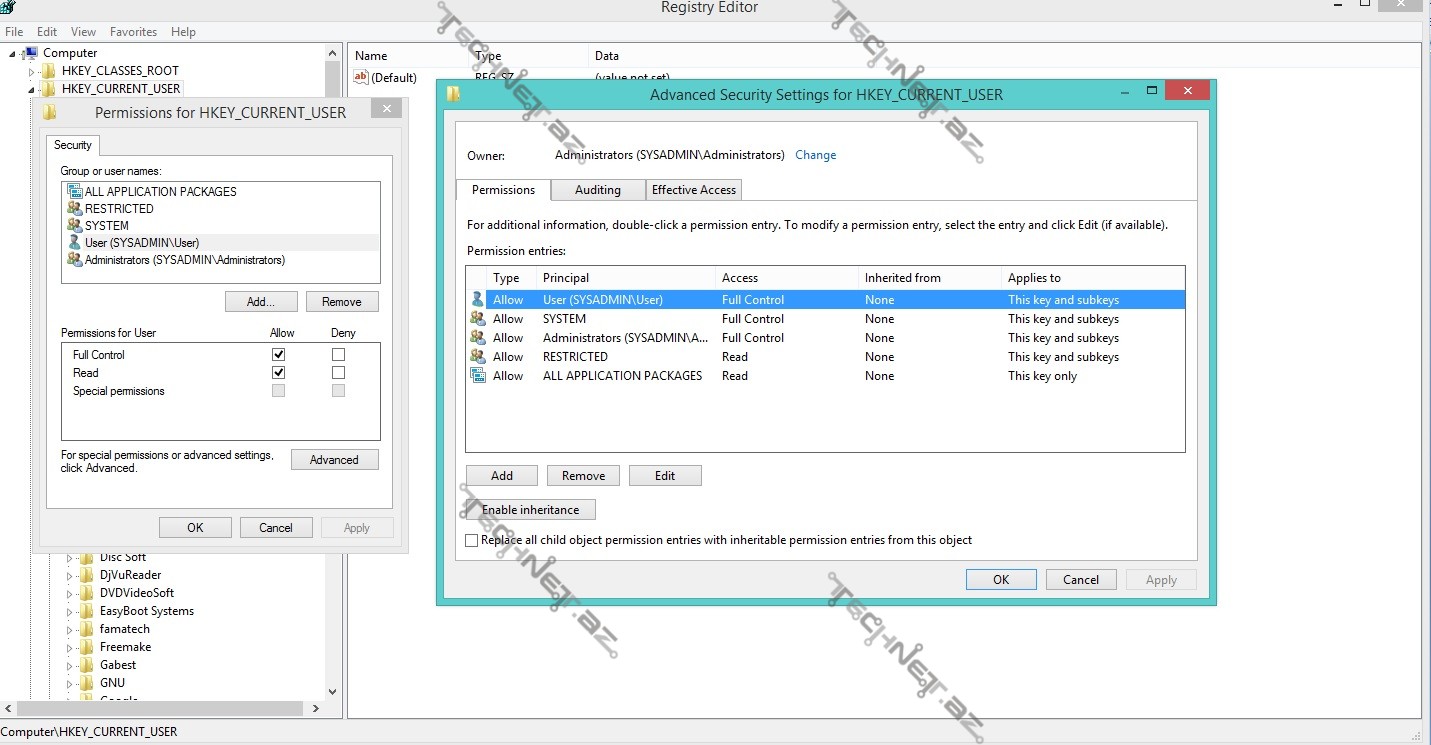This screenshot has height=745, width=1431.
Task: Collapse the HKEY_CURRENT_USER tree node
Action: click(32, 89)
